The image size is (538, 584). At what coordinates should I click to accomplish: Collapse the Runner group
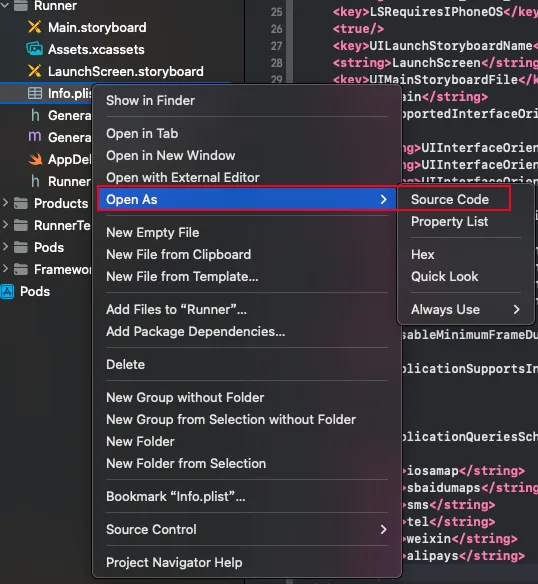click(x=5, y=5)
